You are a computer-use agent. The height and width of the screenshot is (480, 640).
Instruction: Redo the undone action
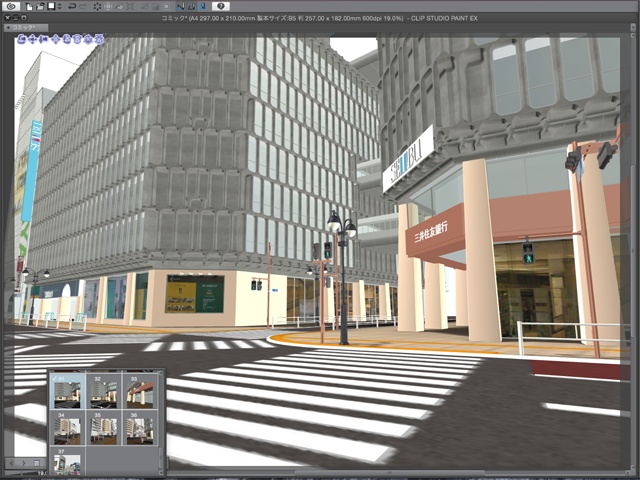click(x=83, y=7)
